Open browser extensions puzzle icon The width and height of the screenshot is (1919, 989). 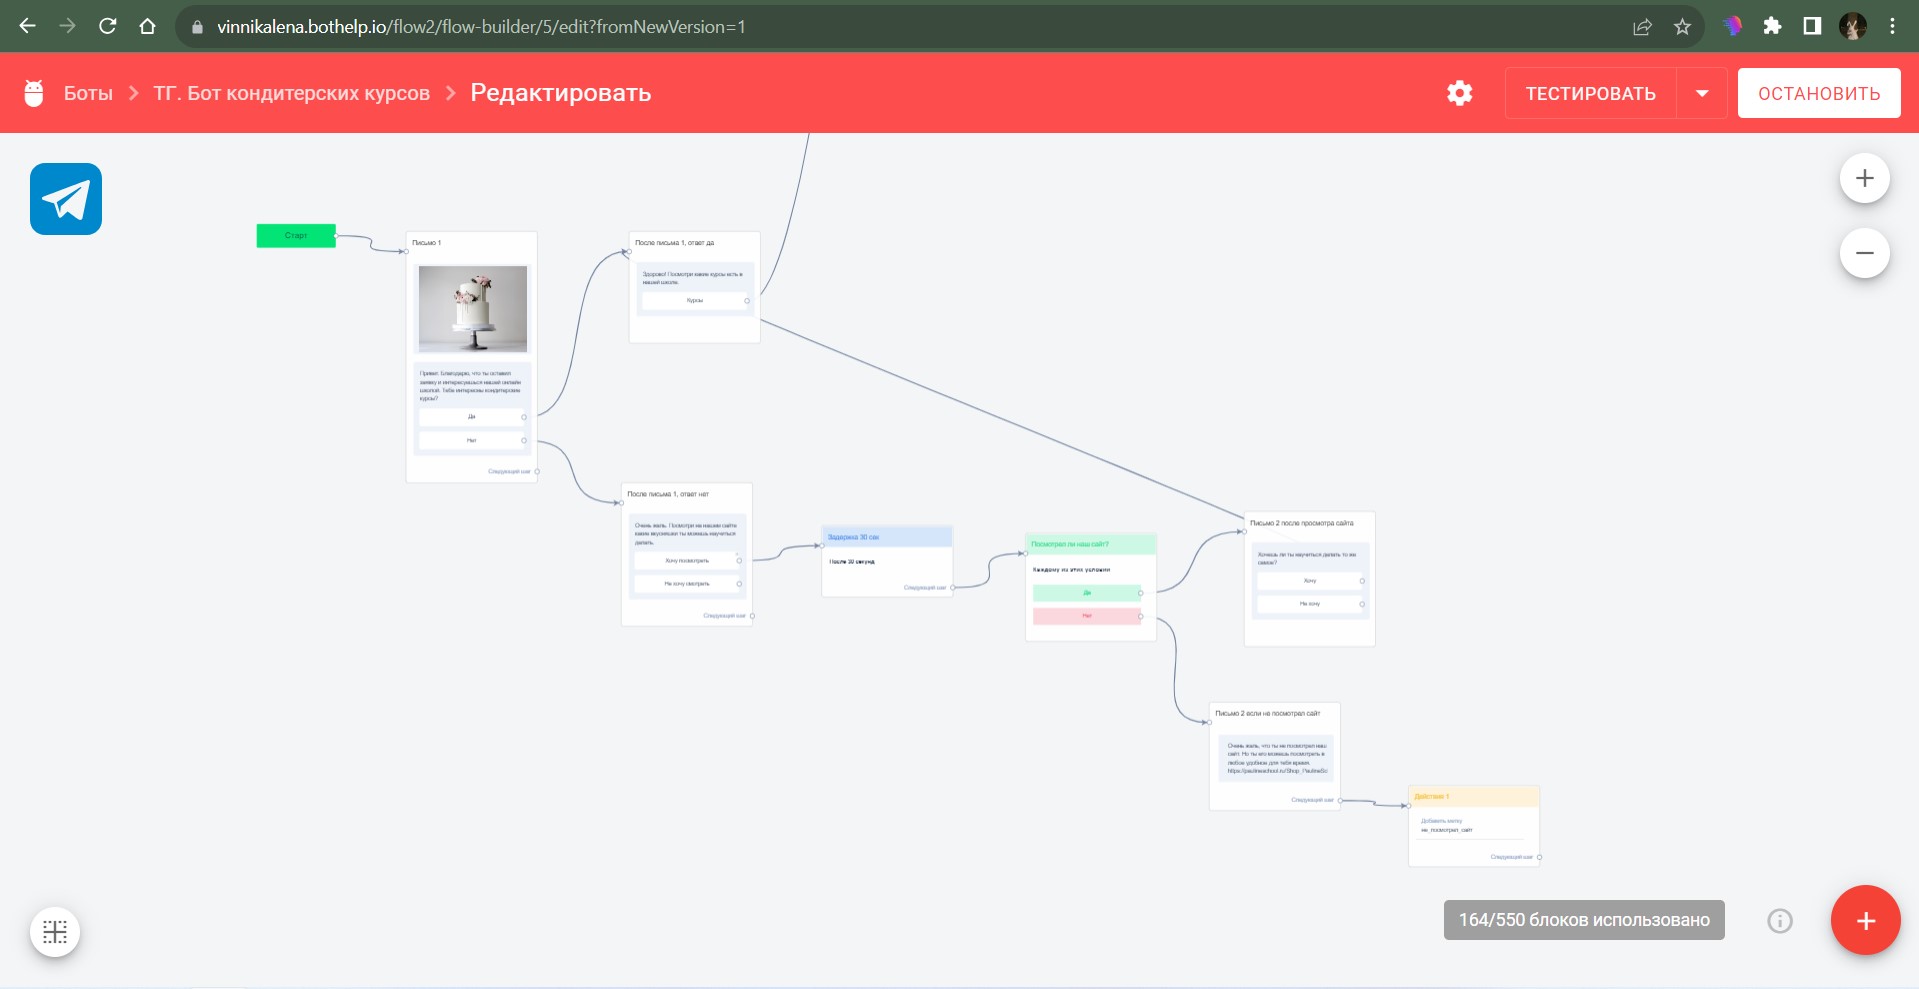pos(1772,27)
